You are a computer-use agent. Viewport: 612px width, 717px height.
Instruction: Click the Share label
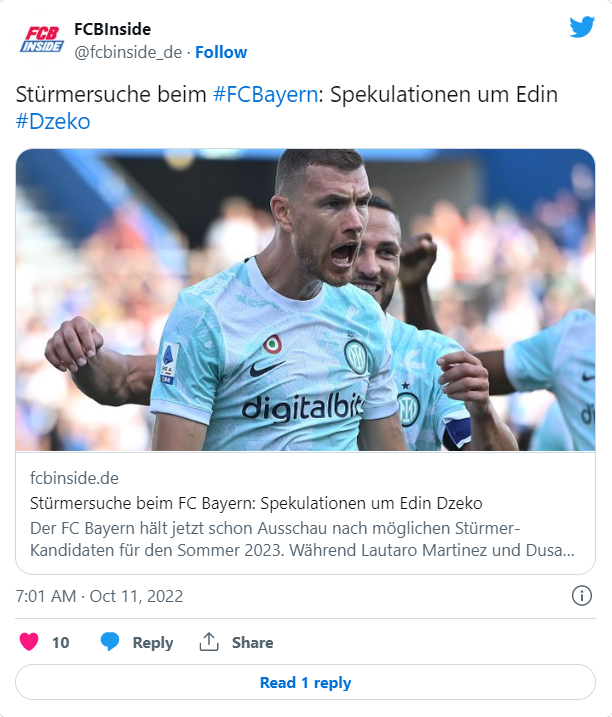click(x=252, y=642)
